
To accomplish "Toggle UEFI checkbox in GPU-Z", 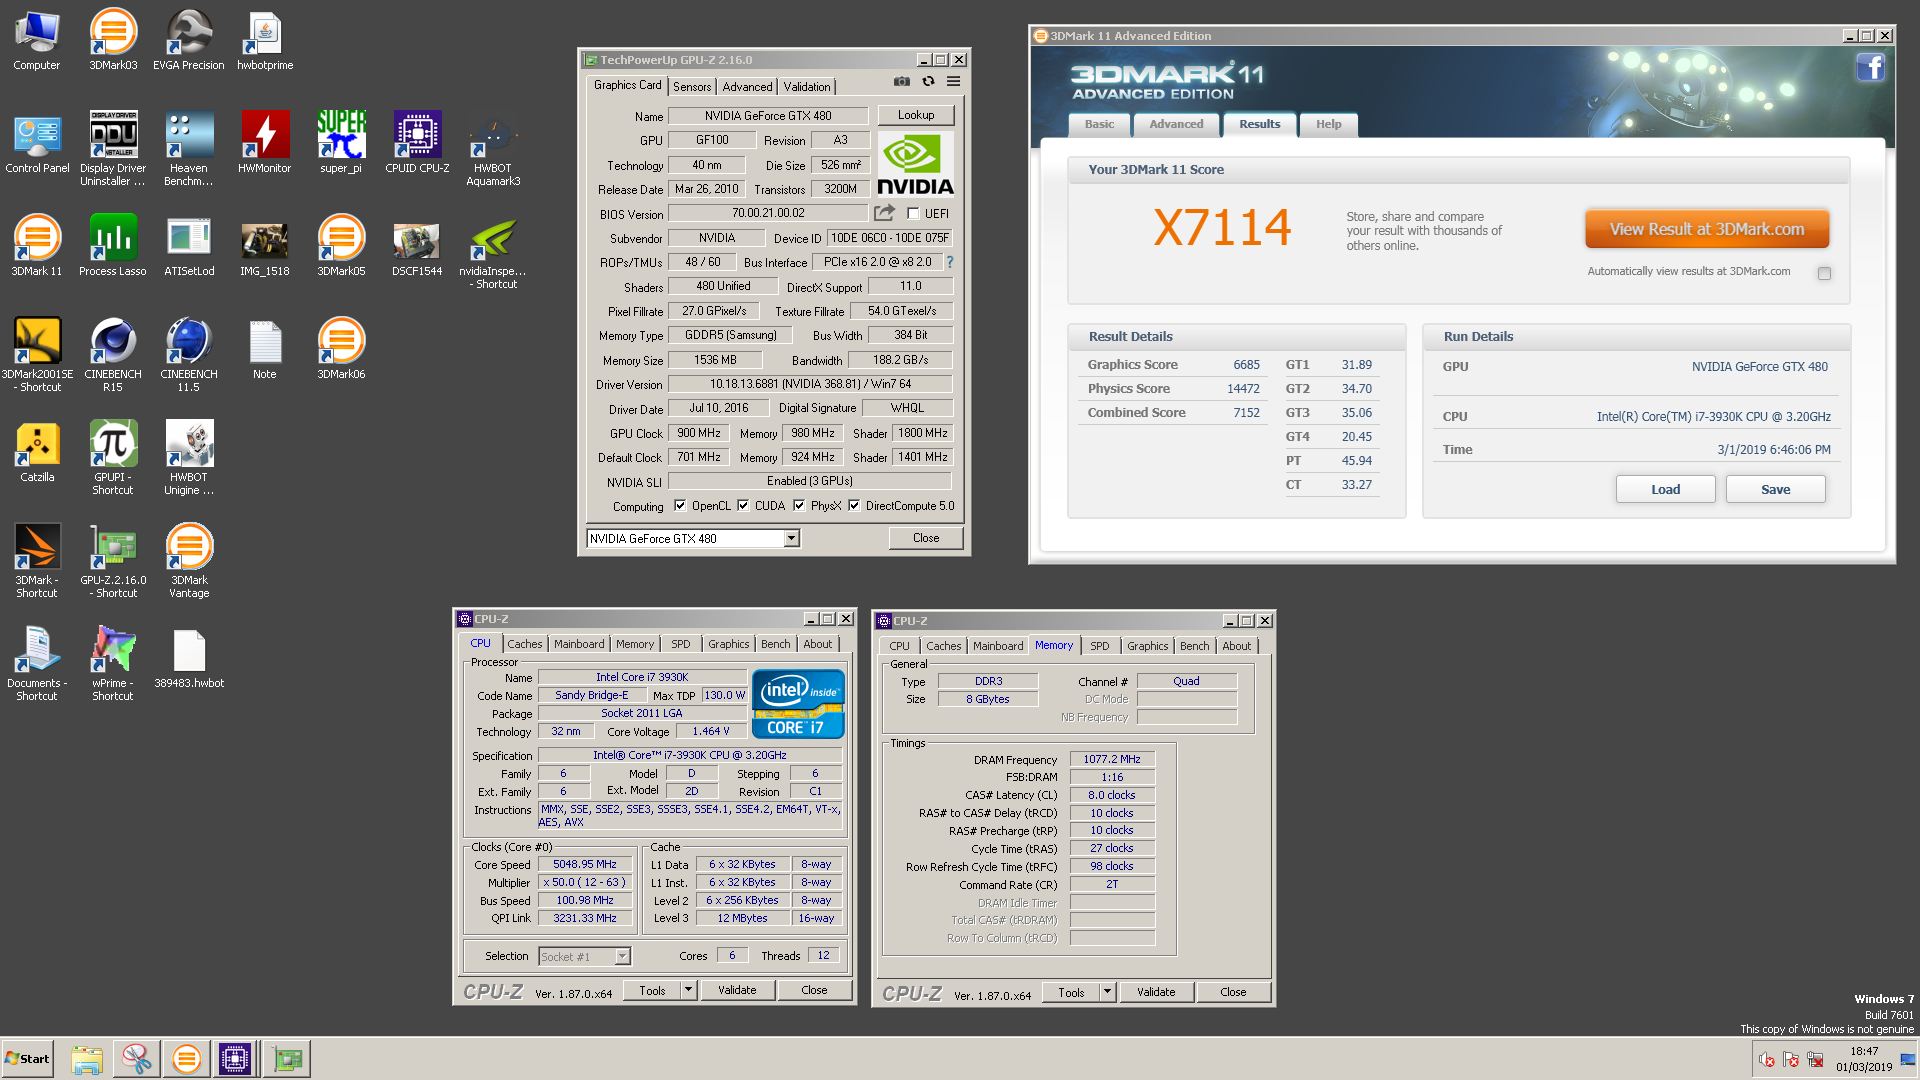I will click(x=913, y=213).
